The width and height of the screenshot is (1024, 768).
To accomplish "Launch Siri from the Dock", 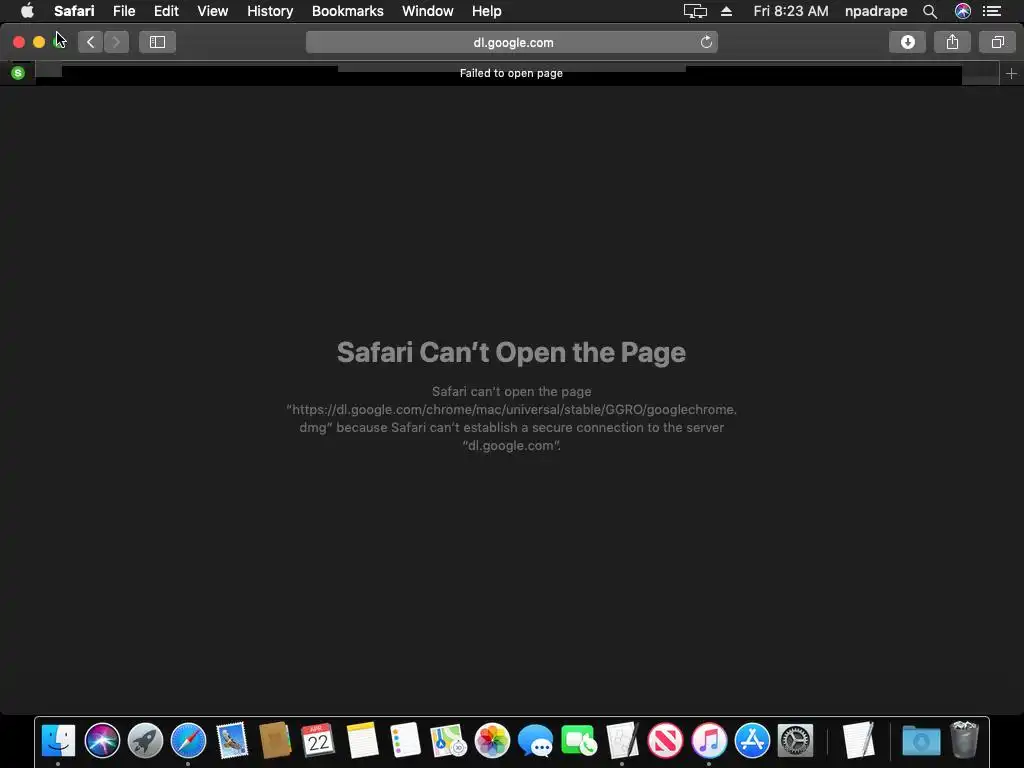I will pyautogui.click(x=102, y=741).
